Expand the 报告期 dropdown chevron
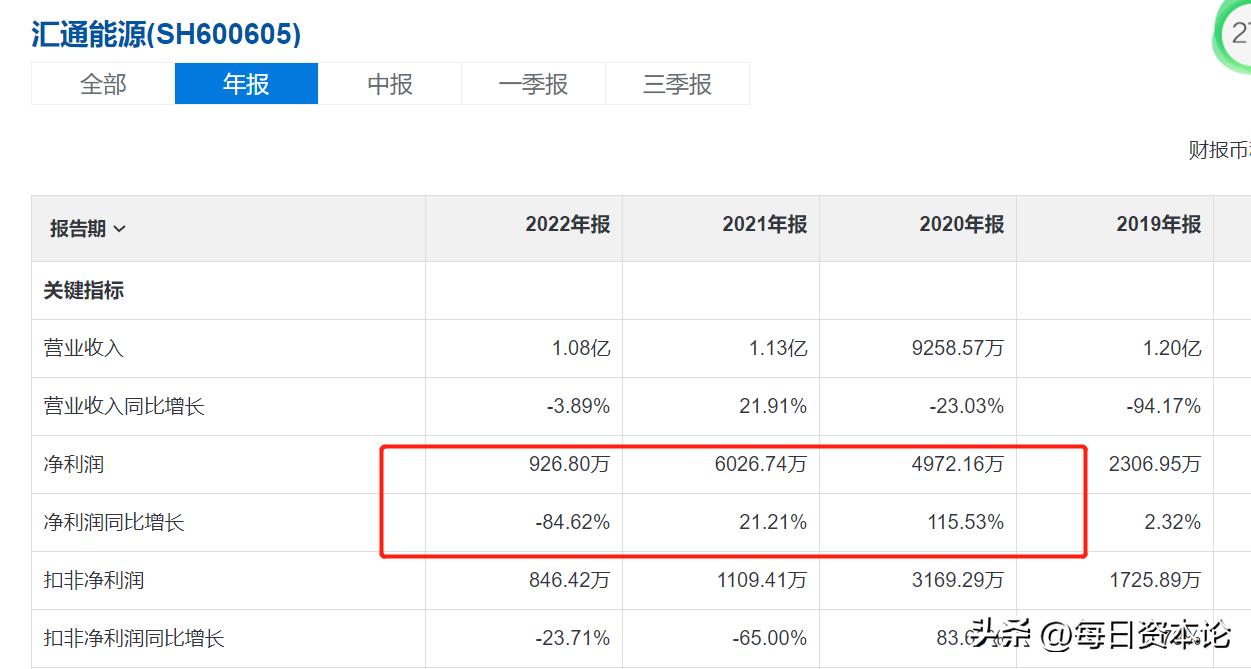This screenshot has width=1251, height=669. point(119,228)
